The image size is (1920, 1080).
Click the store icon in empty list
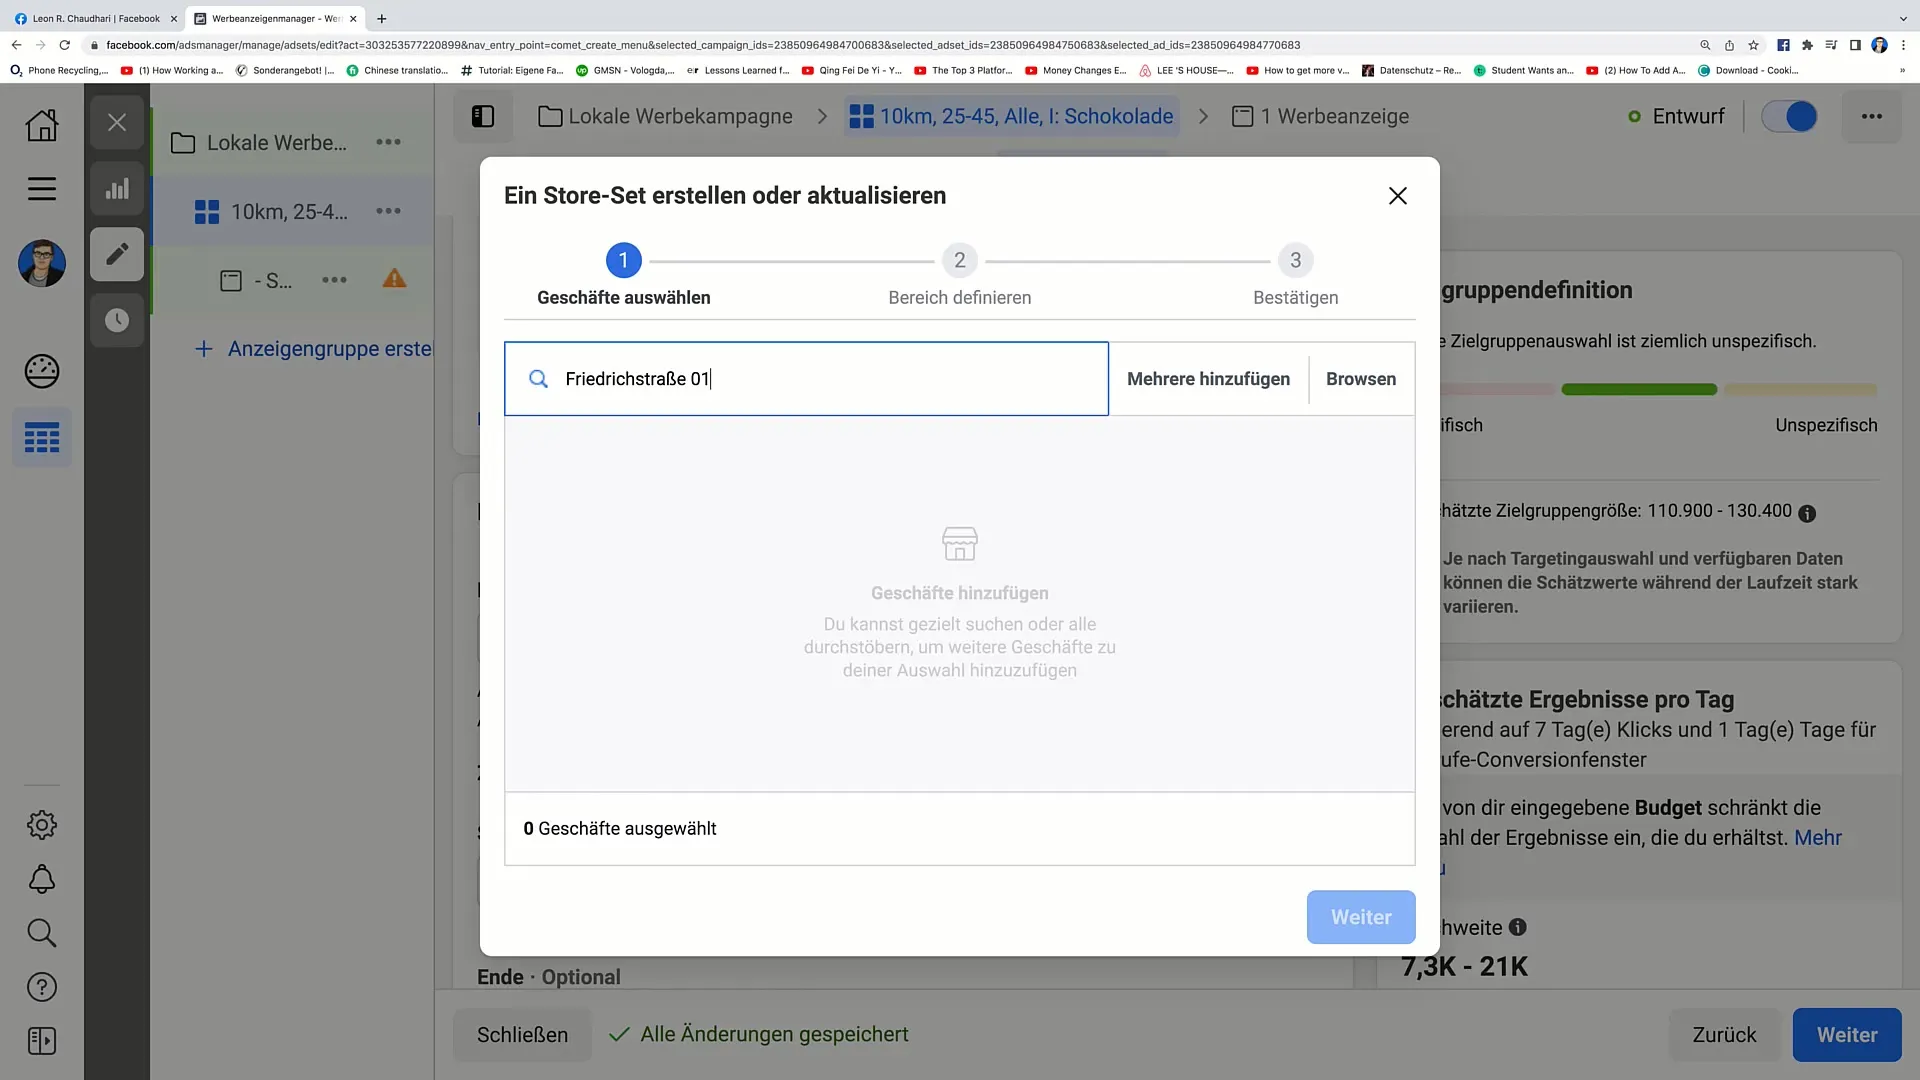pos(959,544)
